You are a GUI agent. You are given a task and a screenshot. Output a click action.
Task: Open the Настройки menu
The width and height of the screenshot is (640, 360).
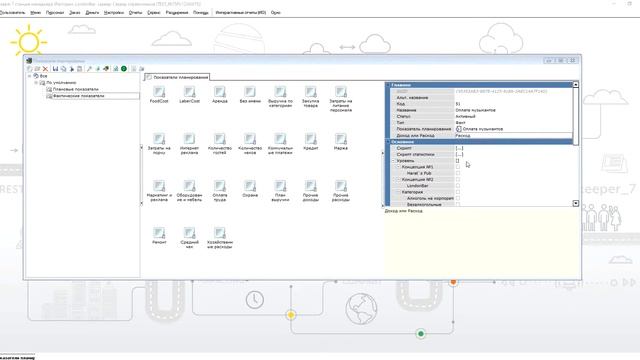pos(114,13)
